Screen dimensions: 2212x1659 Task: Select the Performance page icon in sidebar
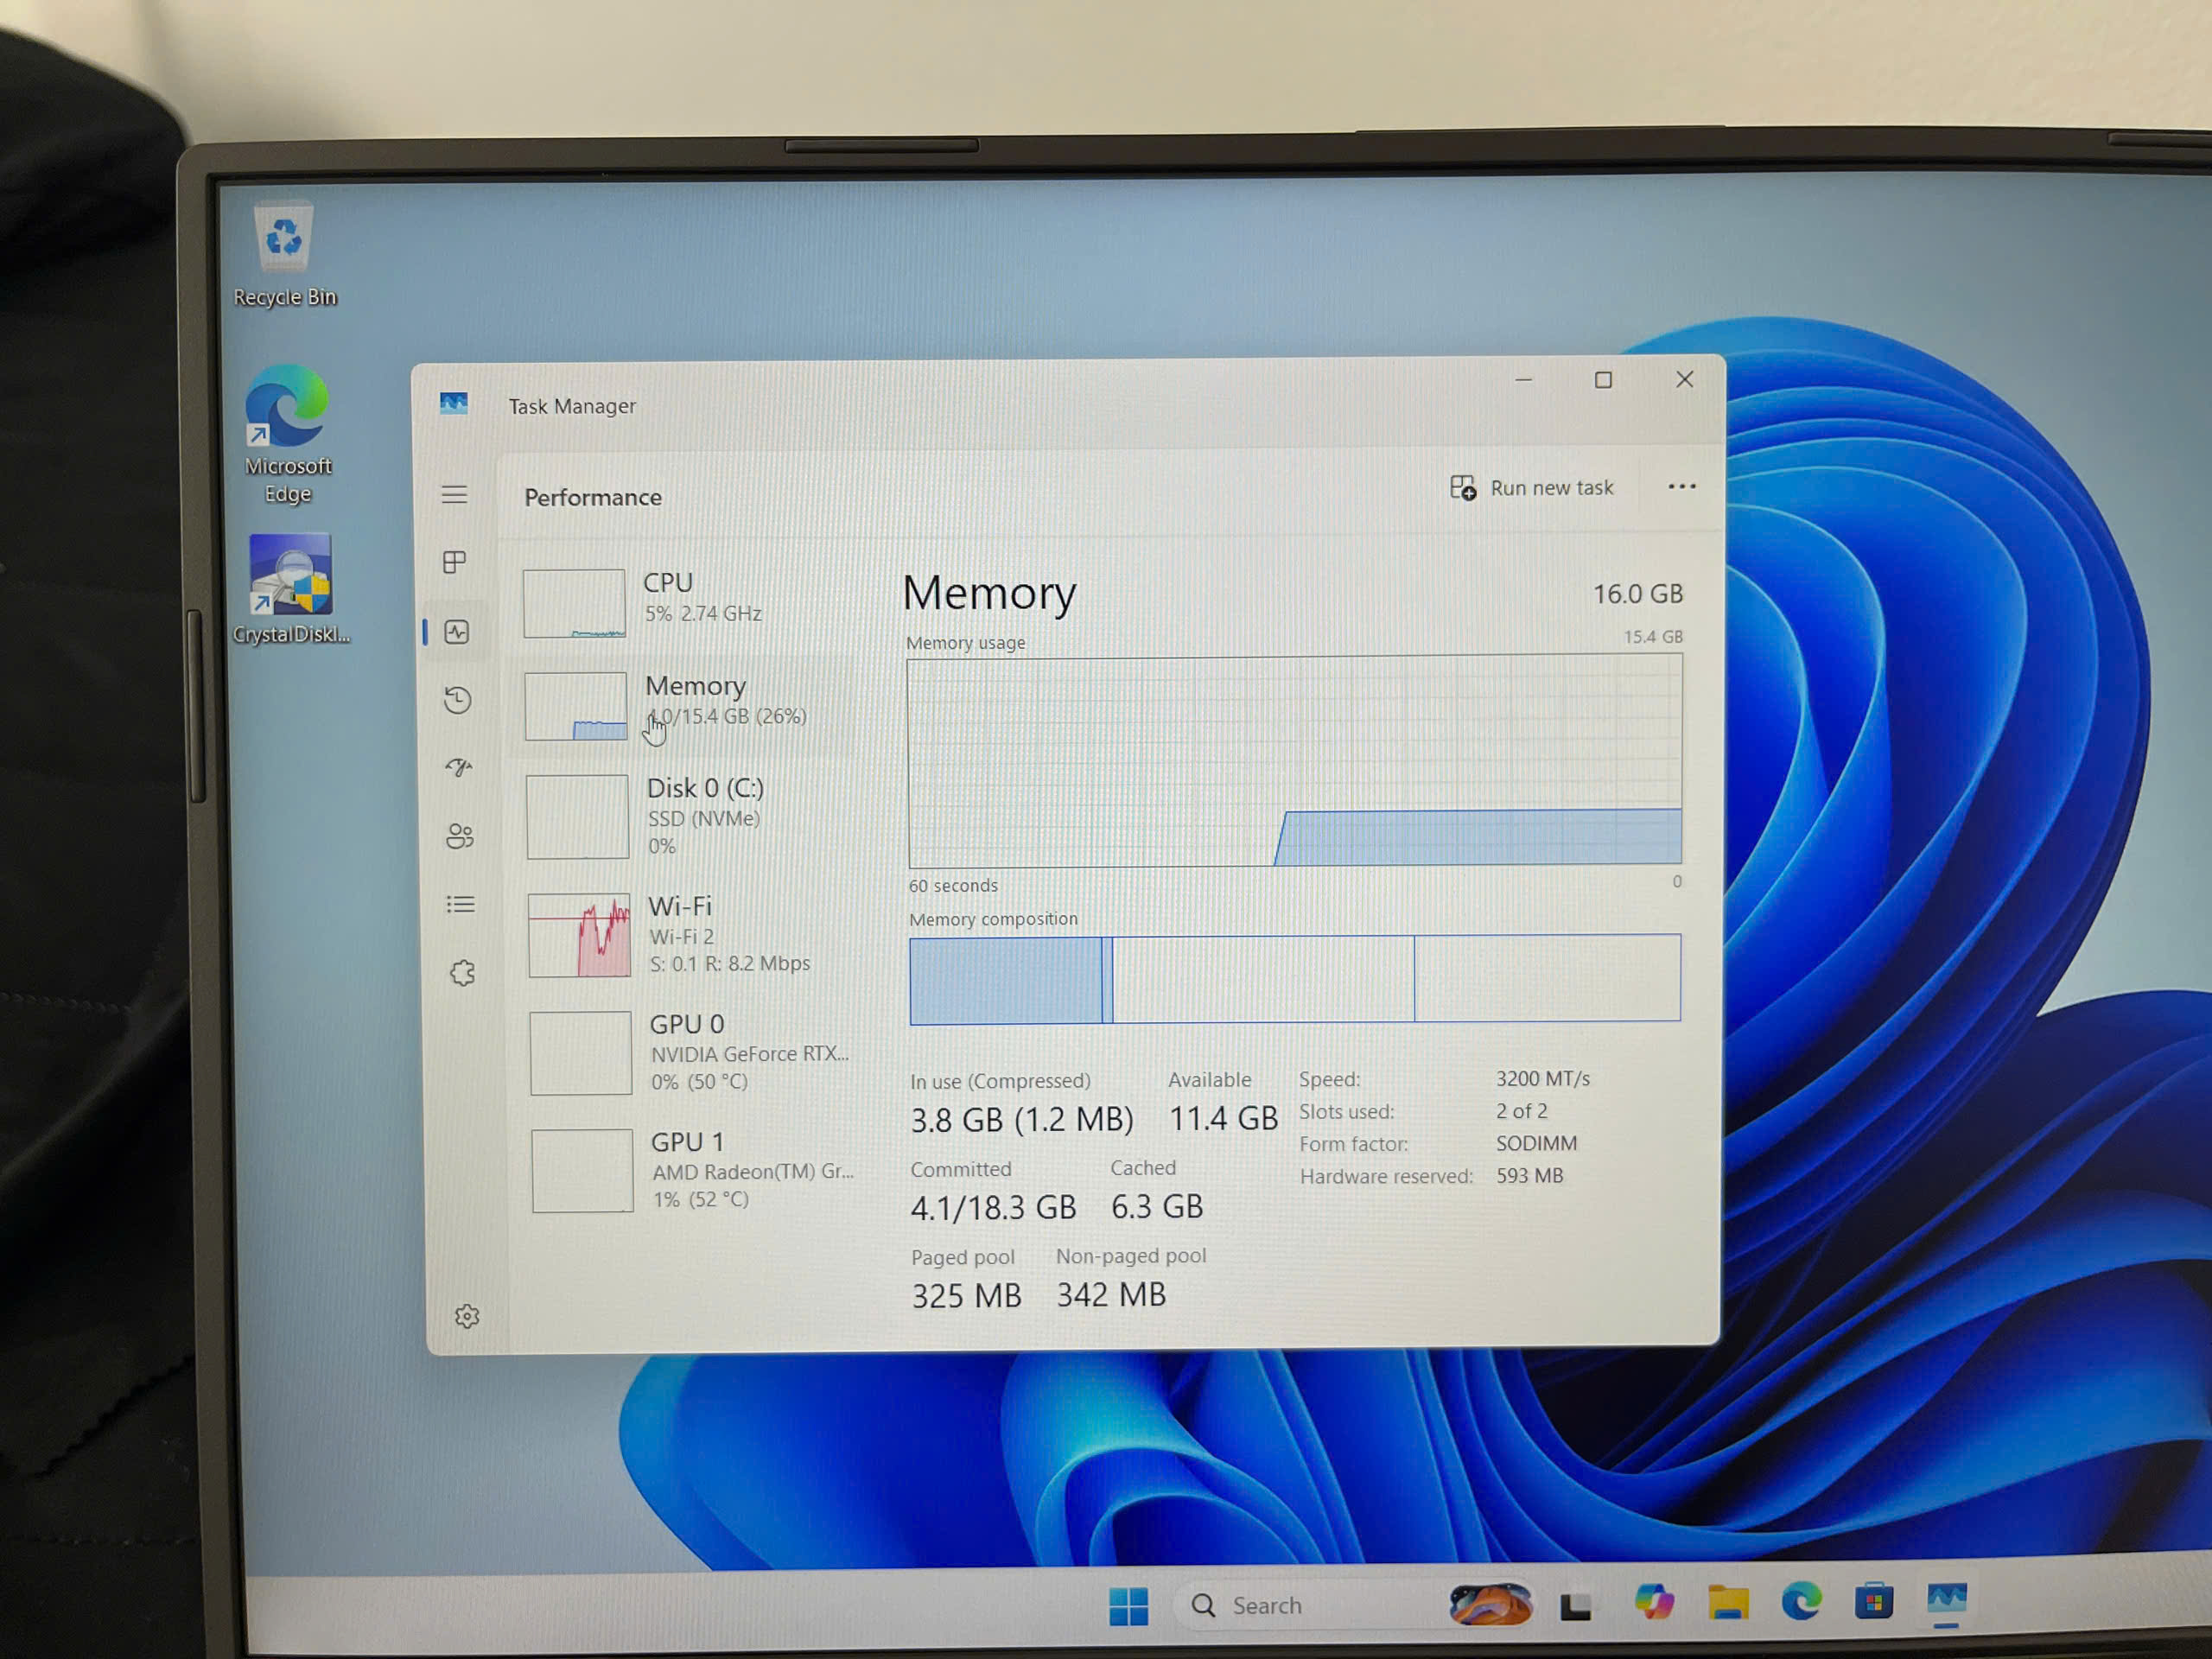click(x=457, y=632)
